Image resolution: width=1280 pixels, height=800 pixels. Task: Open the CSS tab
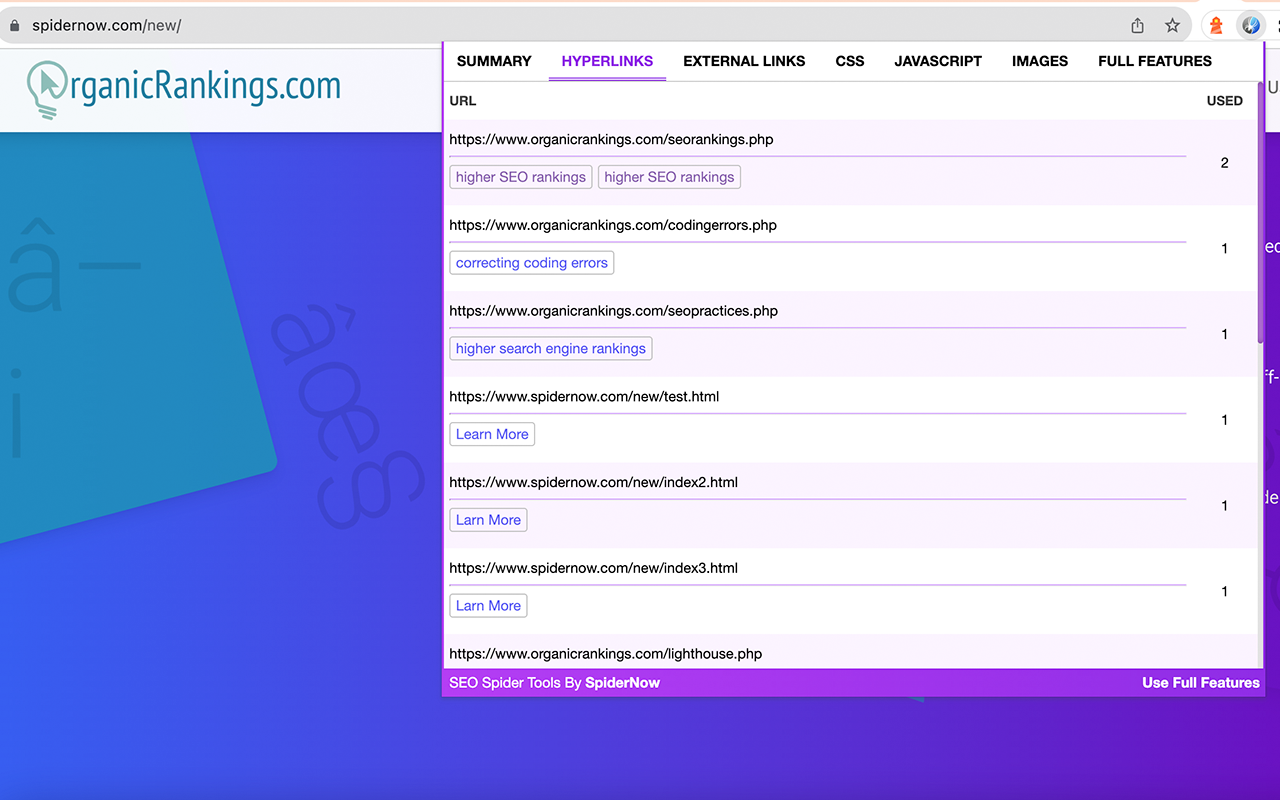[x=849, y=61]
